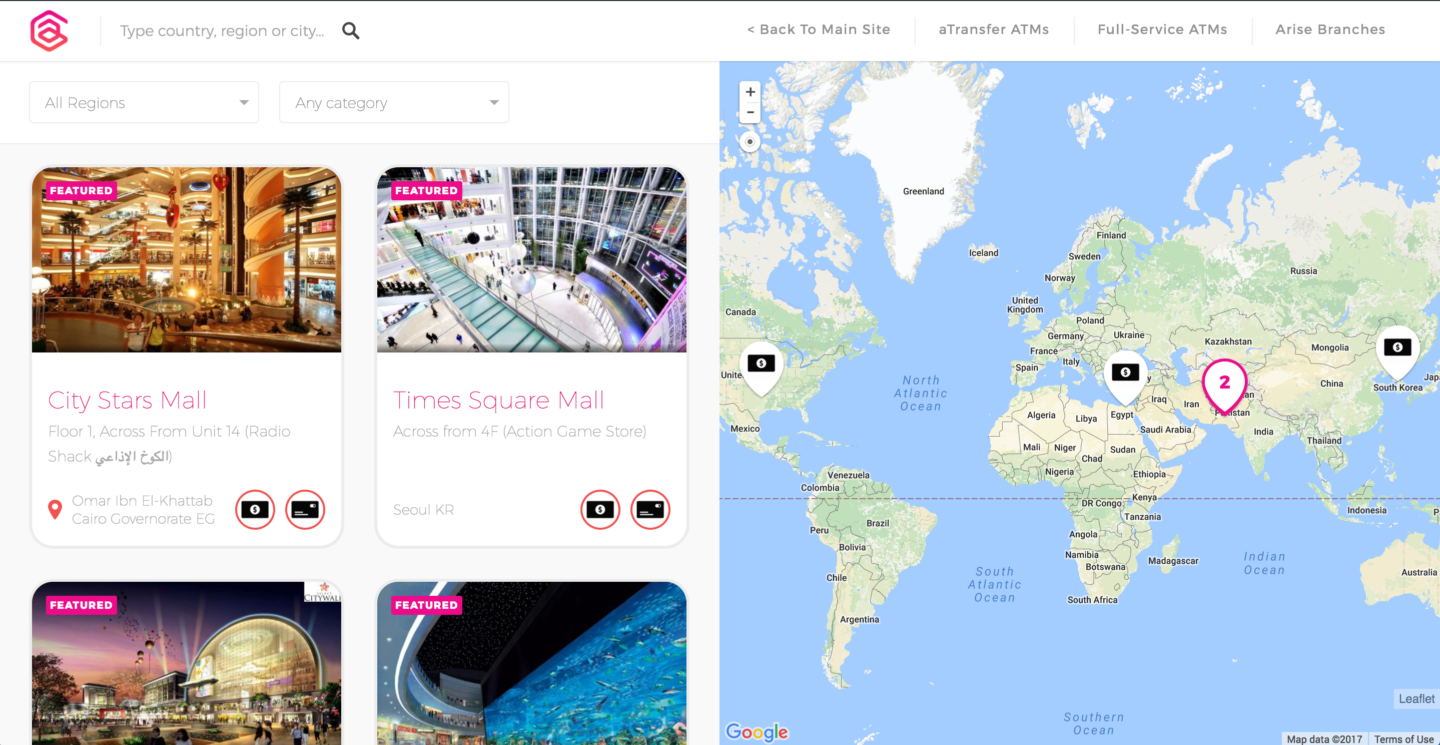Screen dimensions: 1440x745
Task: Click the cash icon on City Stars Mall card
Action: tap(255, 510)
